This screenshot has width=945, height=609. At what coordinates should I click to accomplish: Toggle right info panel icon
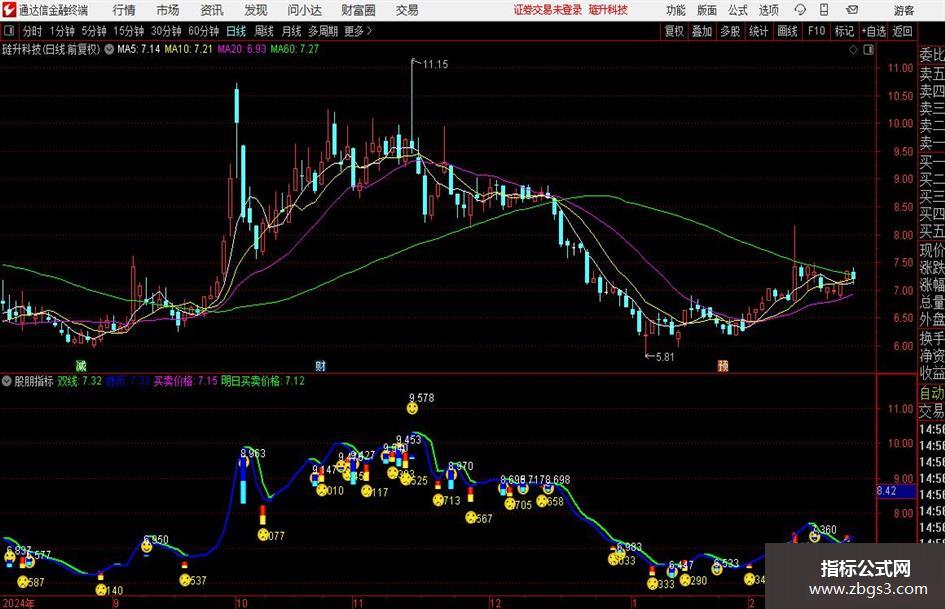pyautogui.click(x=868, y=50)
